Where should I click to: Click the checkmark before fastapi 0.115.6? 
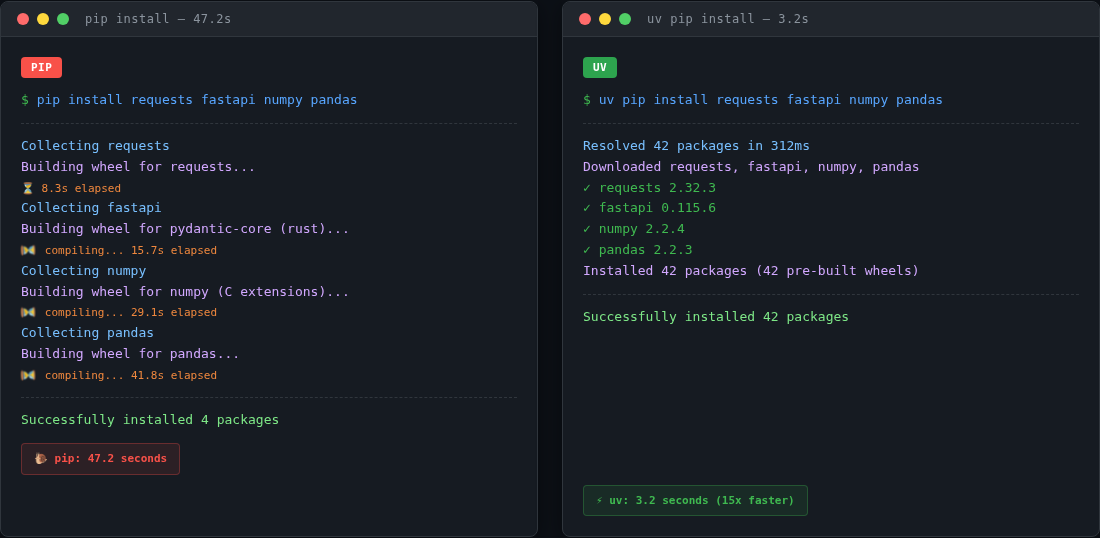(x=587, y=208)
